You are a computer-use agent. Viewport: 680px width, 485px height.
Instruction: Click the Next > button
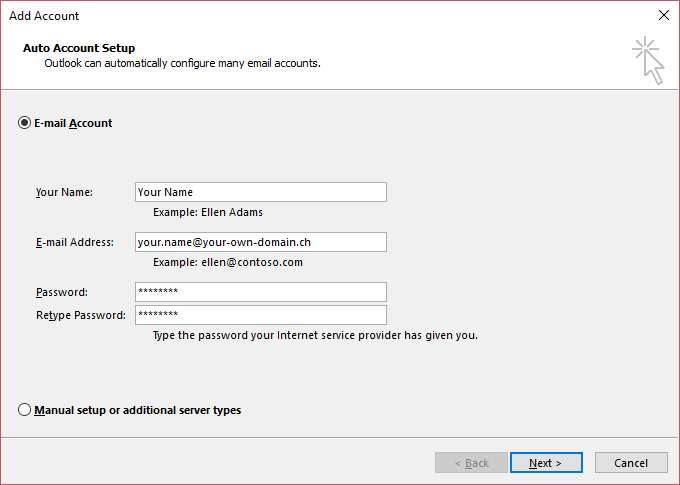[x=546, y=463]
